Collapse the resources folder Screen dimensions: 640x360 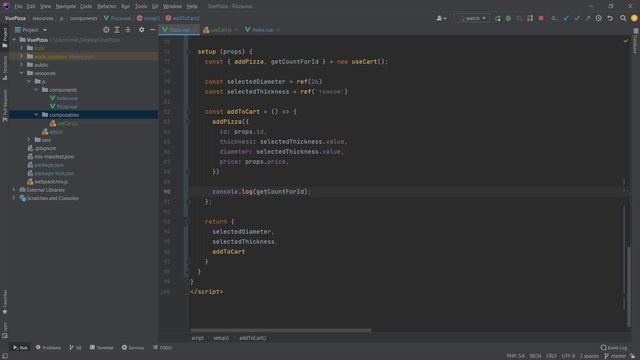(x=22, y=73)
